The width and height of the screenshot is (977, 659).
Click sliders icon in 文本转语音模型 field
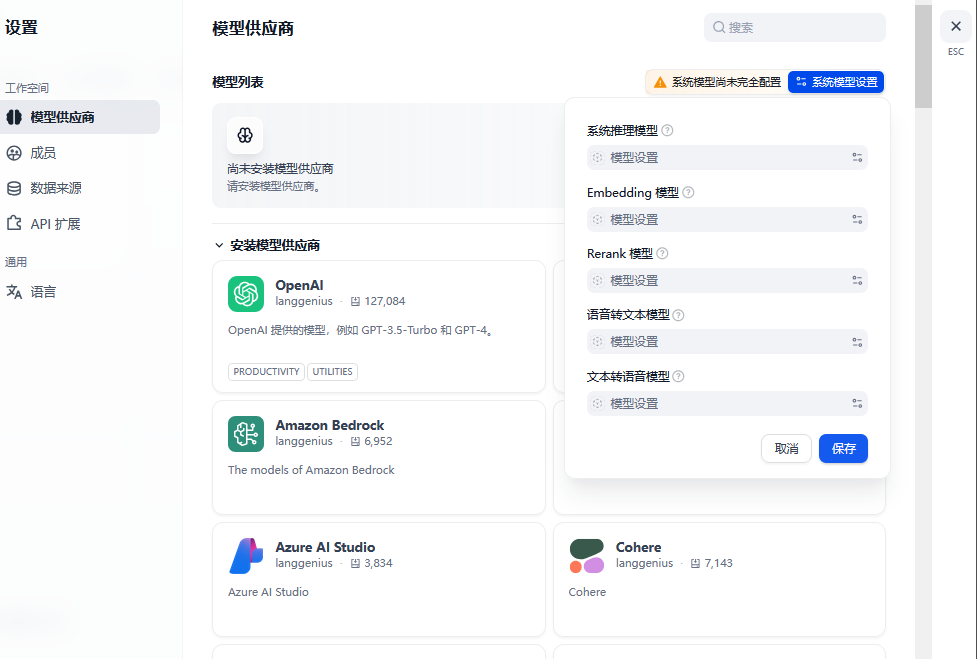click(x=857, y=403)
